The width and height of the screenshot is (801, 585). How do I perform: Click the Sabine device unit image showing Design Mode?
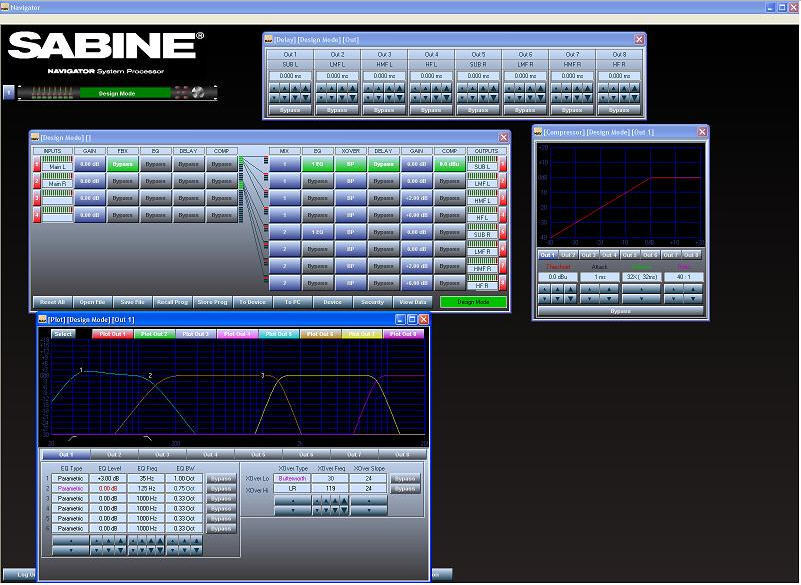click(117, 93)
